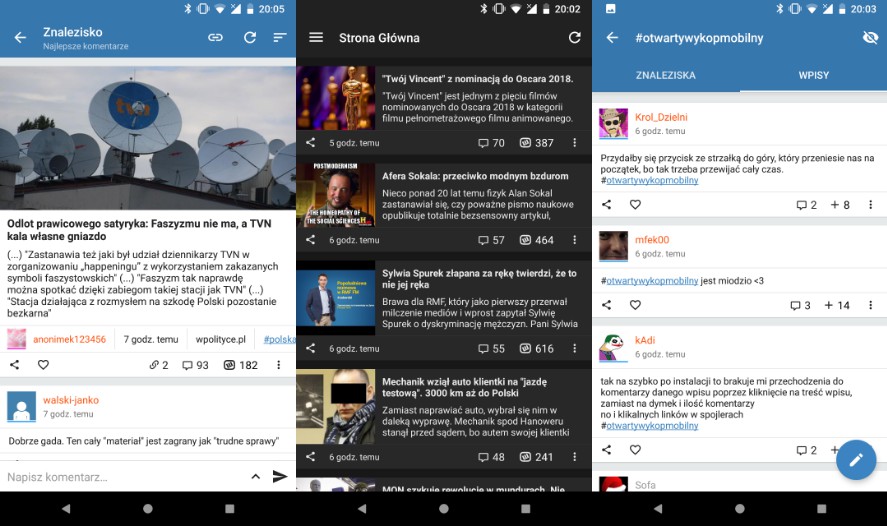Favorite mfek00's post
The height and width of the screenshot is (526, 887).
(635, 305)
